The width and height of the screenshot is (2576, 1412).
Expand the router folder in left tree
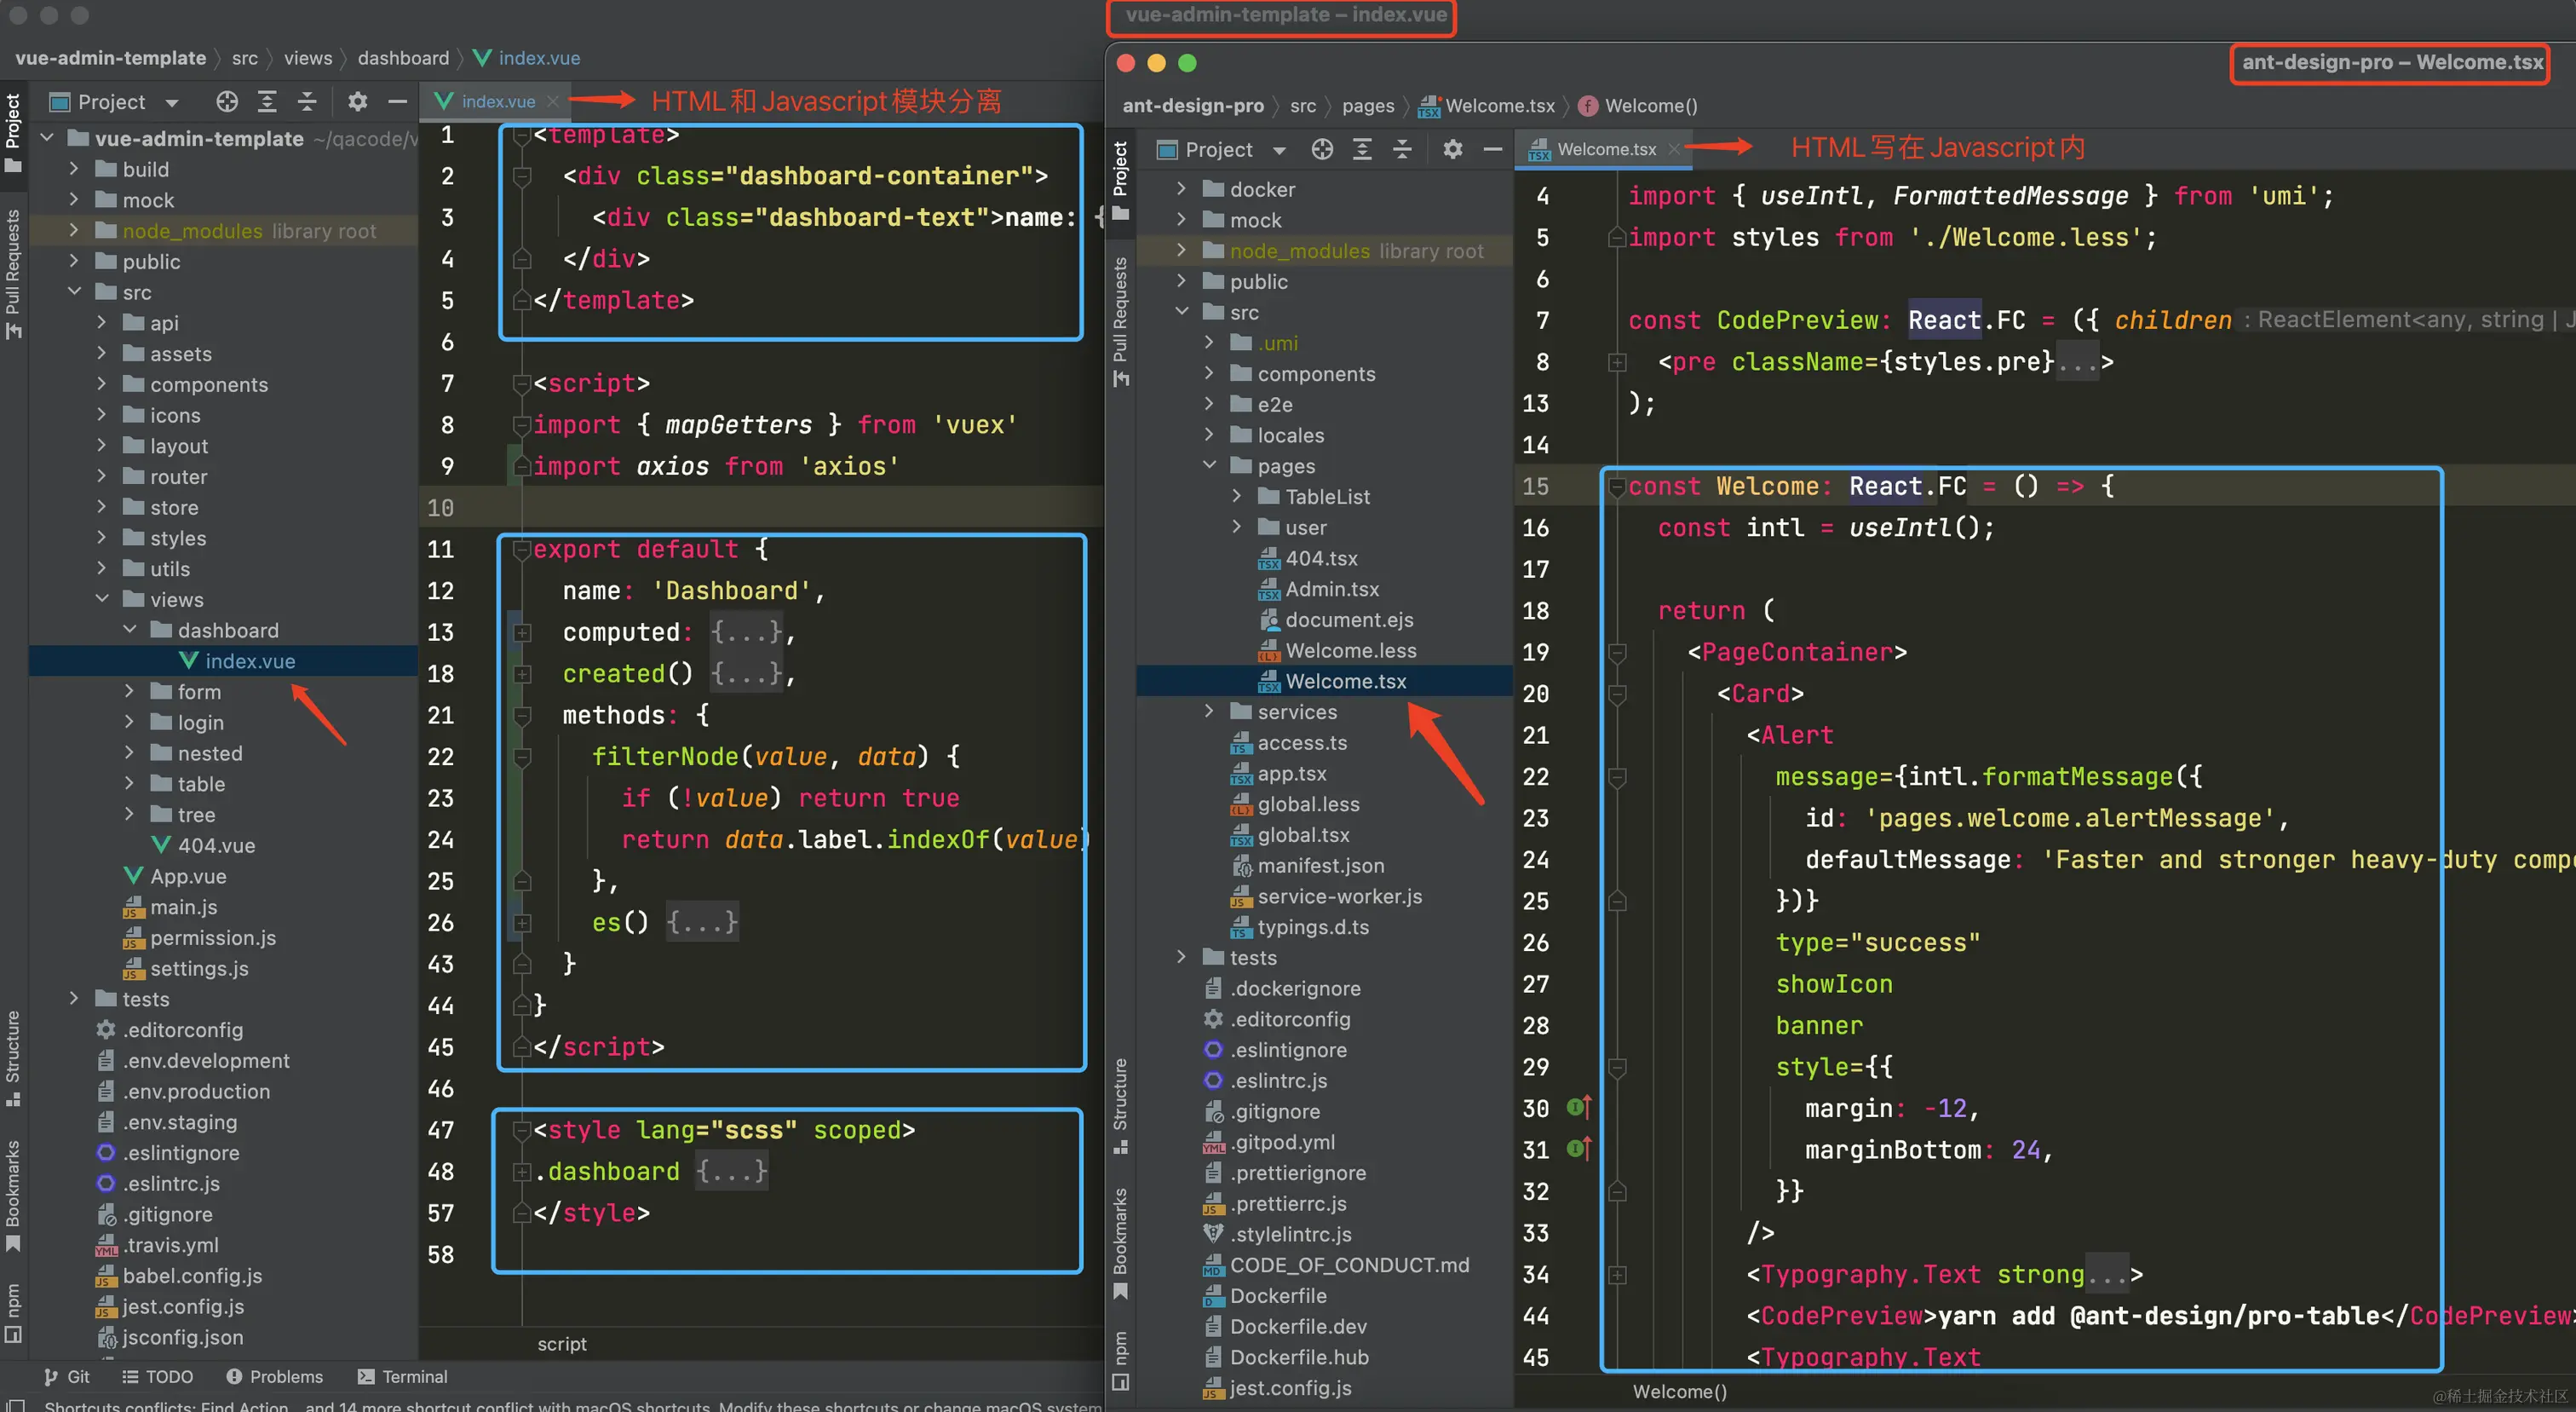(x=101, y=476)
